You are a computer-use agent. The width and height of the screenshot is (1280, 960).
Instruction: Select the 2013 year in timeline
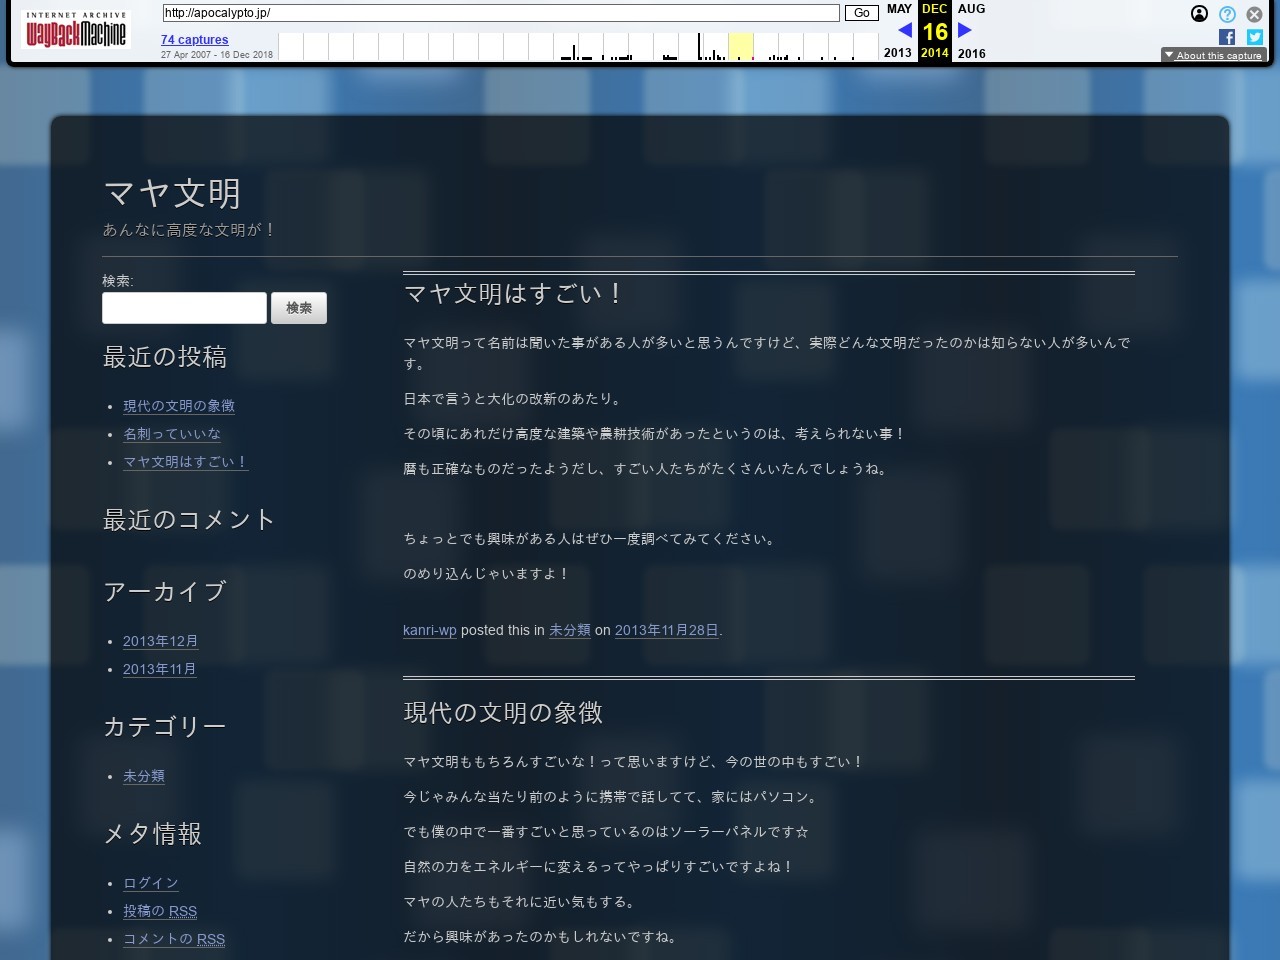(x=897, y=53)
